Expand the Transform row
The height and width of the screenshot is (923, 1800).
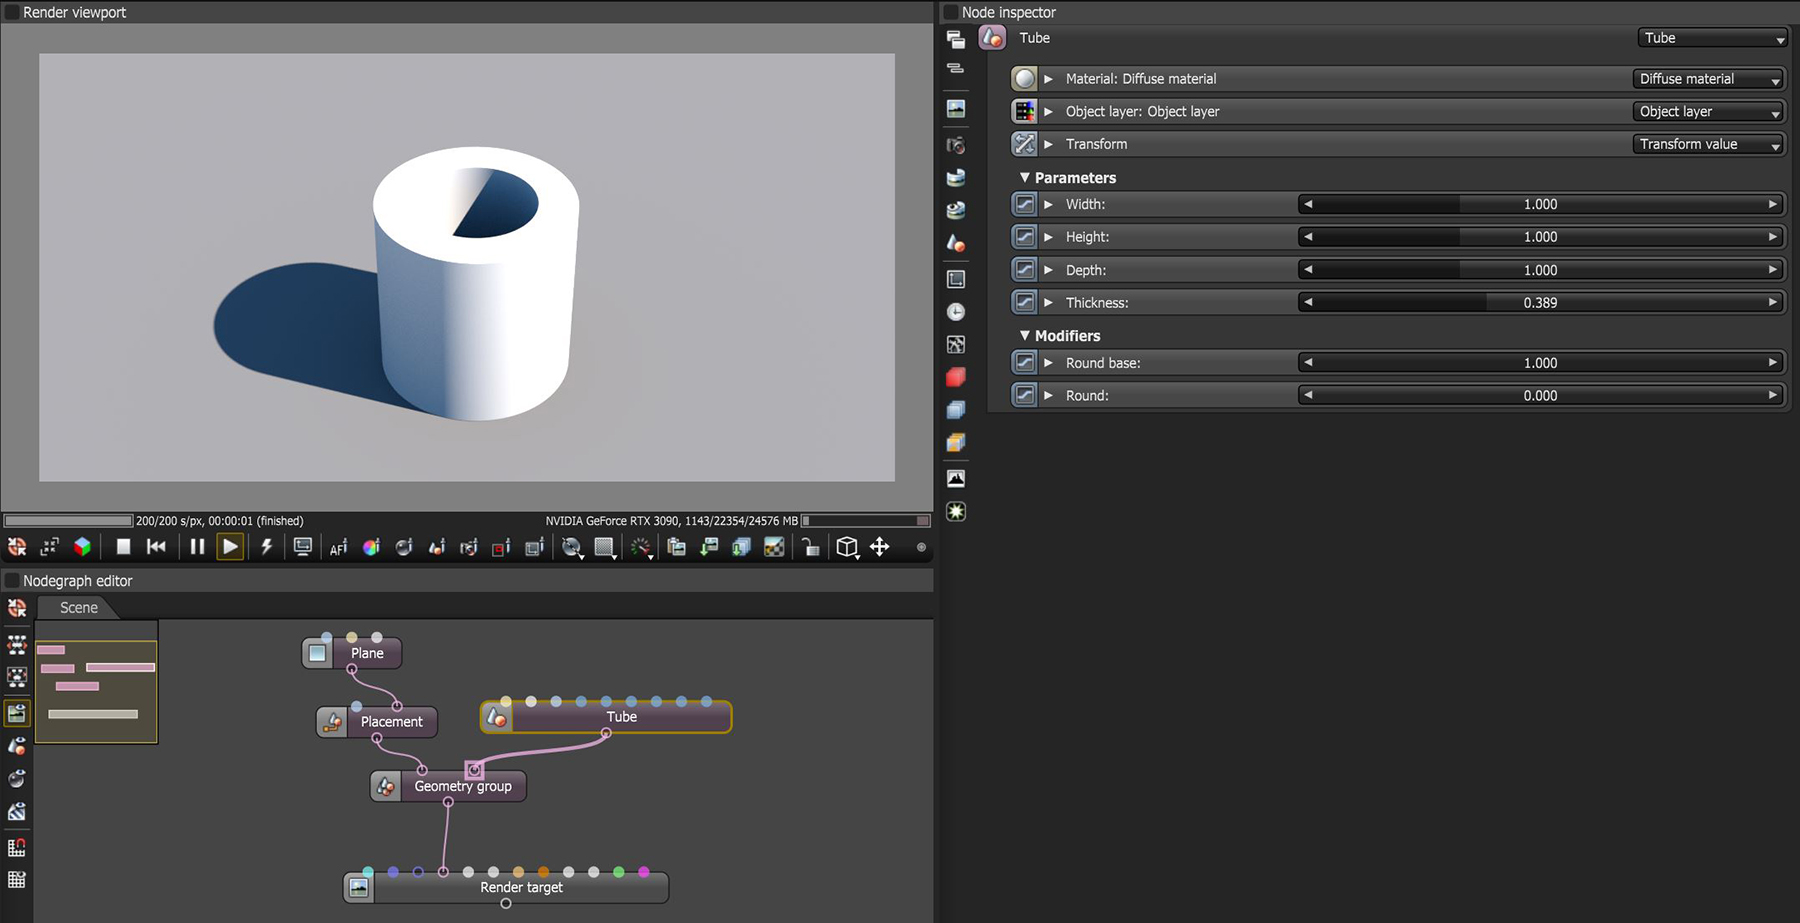click(1048, 144)
